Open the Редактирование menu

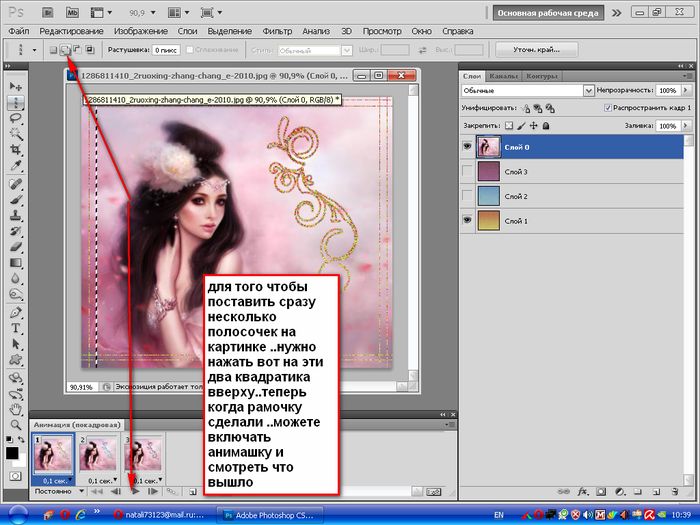coord(71,31)
